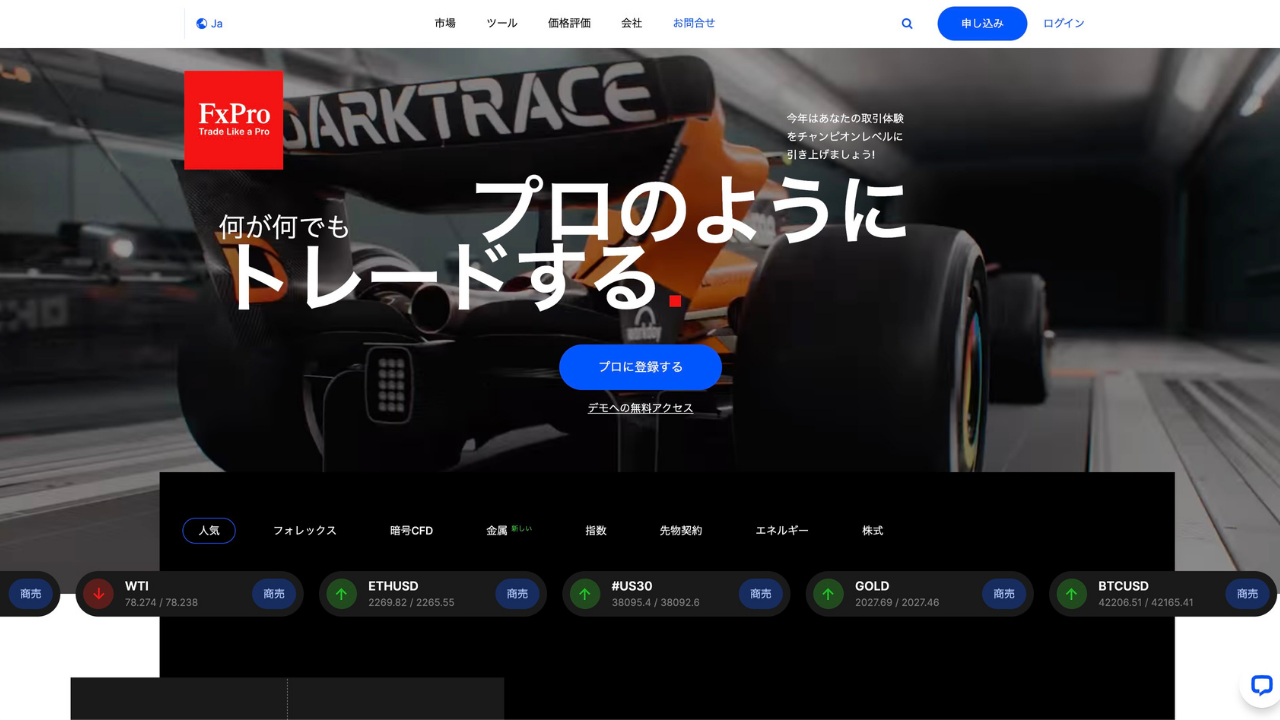Click the 商売 button for #US30
This screenshot has height=720, width=1280.
(761, 594)
